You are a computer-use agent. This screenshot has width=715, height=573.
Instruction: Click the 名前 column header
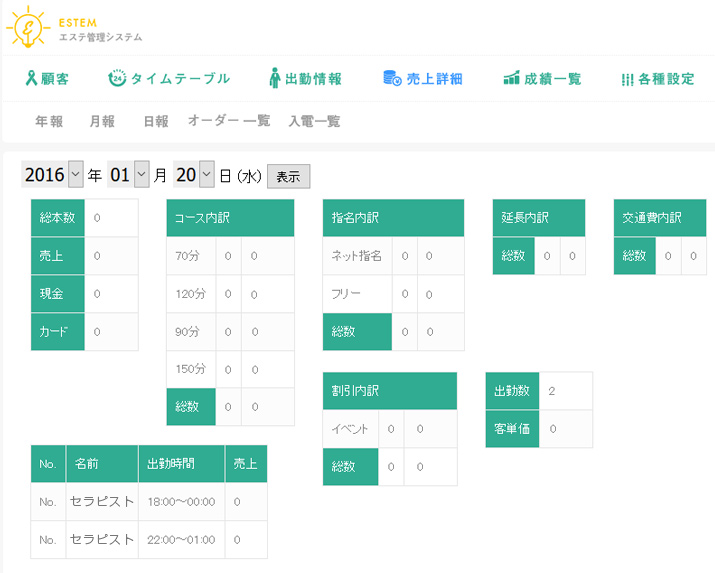(x=101, y=464)
